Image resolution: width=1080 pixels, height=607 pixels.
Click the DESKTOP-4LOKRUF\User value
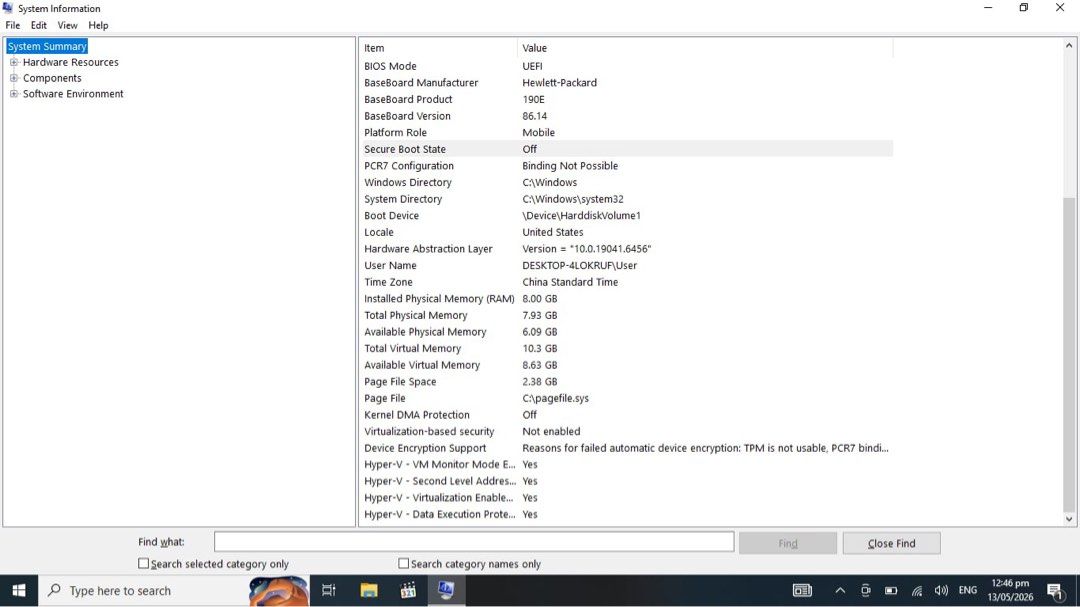click(x=579, y=265)
